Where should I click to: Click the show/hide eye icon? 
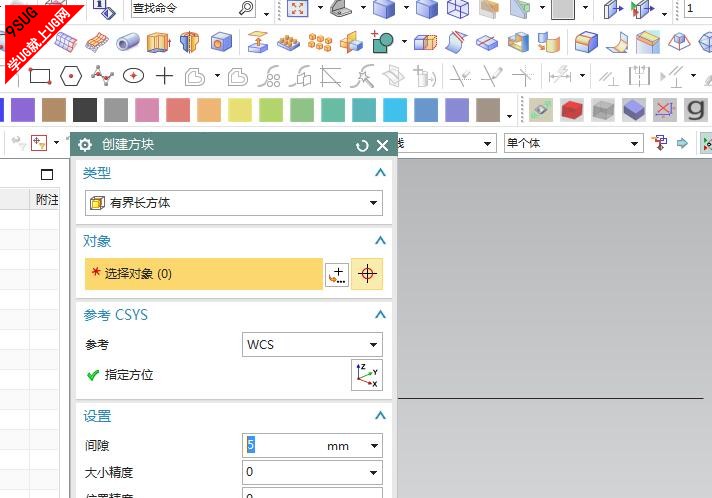click(x=541, y=110)
